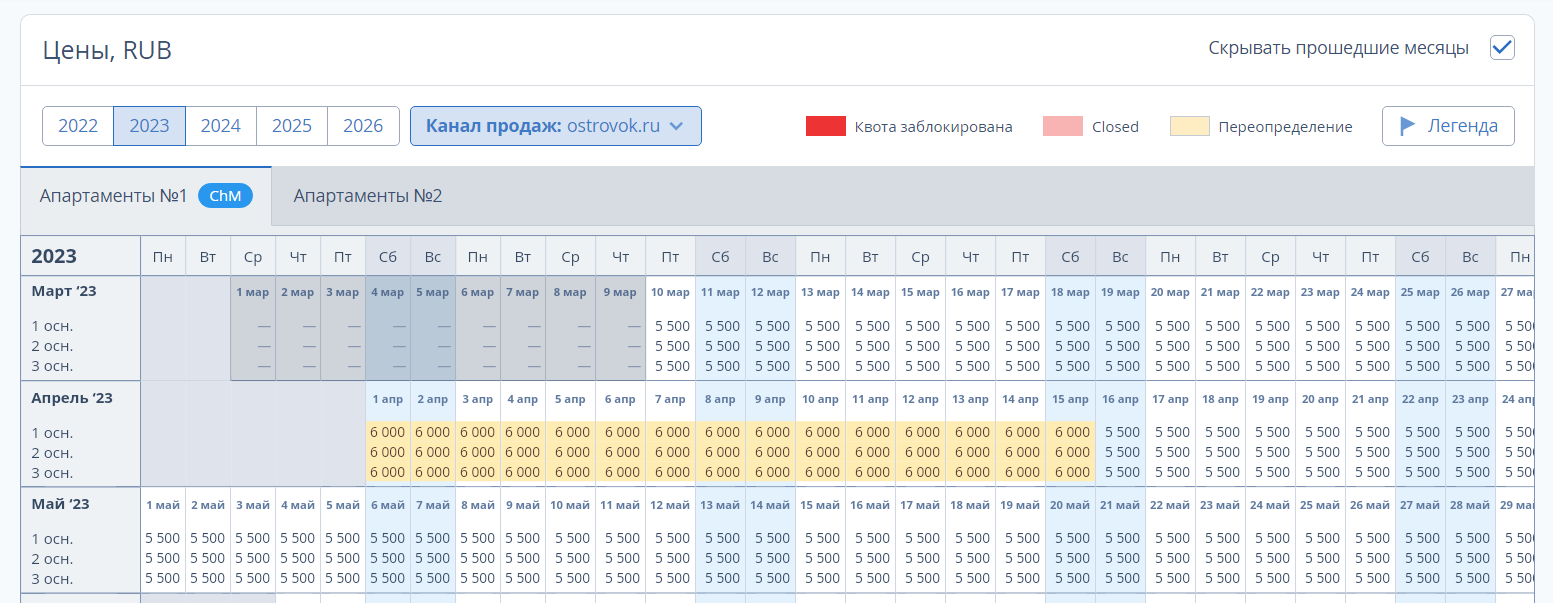Screen dimensions: 1553x603
Task: Click the 3 осн. price for 16 апр
Action: pyautogui.click(x=1123, y=472)
